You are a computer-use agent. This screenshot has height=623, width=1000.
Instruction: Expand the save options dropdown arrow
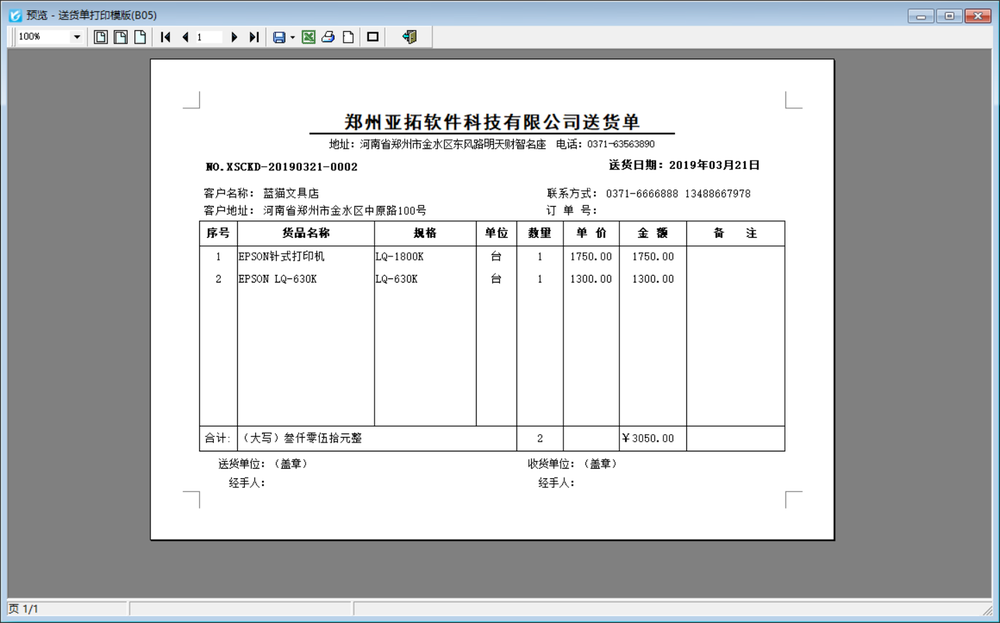point(292,37)
